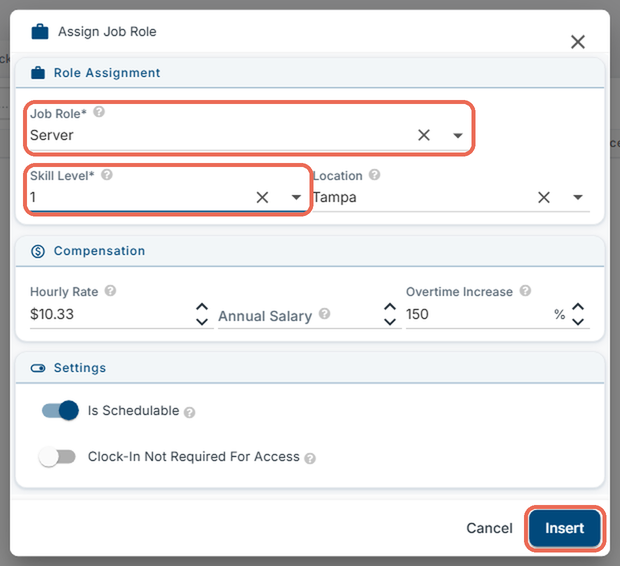This screenshot has width=620, height=566.
Task: Clear the Tampa location selection
Action: click(544, 197)
